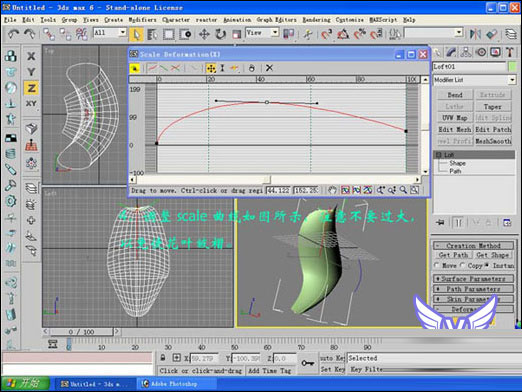
Task: Open the Select by Name tool
Action: [x=152, y=34]
